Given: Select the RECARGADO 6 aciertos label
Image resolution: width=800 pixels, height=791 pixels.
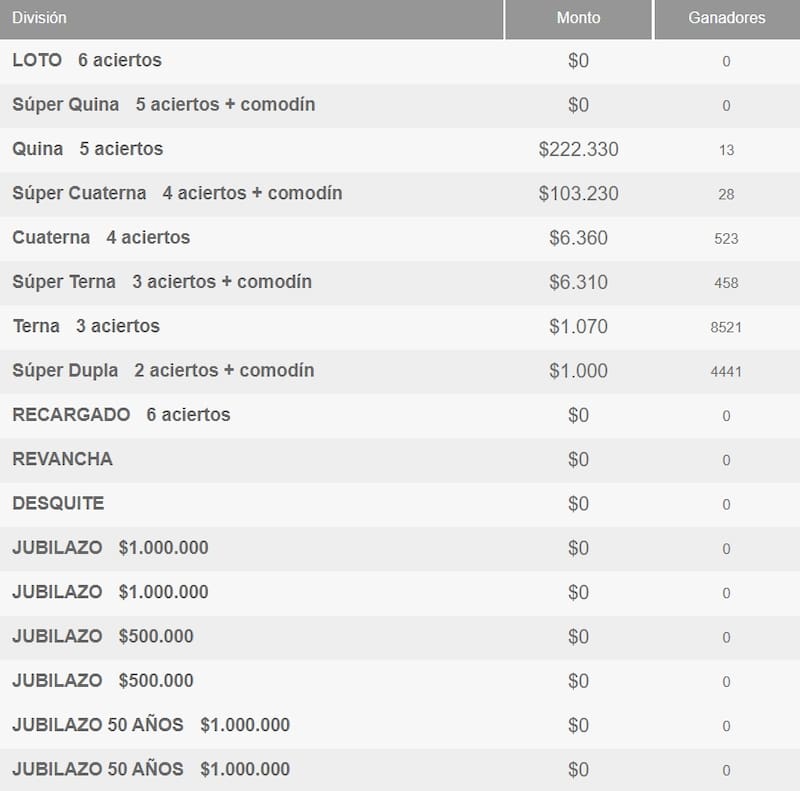Looking at the screenshot, I should tap(121, 414).
